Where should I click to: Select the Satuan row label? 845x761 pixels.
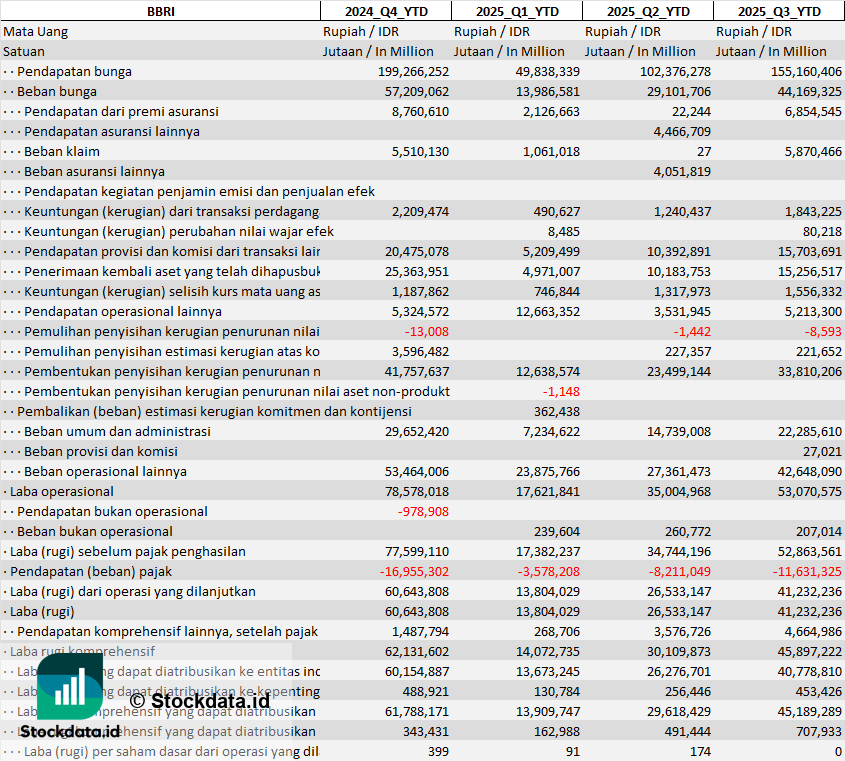pyautogui.click(x=24, y=51)
